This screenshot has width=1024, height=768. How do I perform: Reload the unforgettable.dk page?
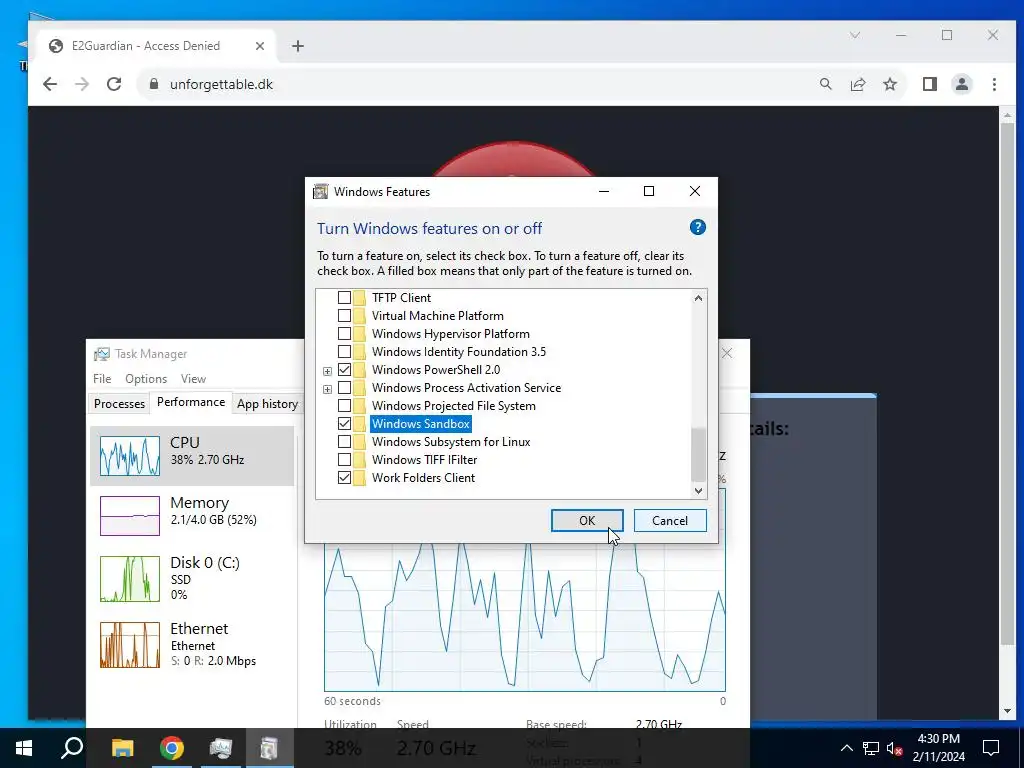(x=114, y=84)
